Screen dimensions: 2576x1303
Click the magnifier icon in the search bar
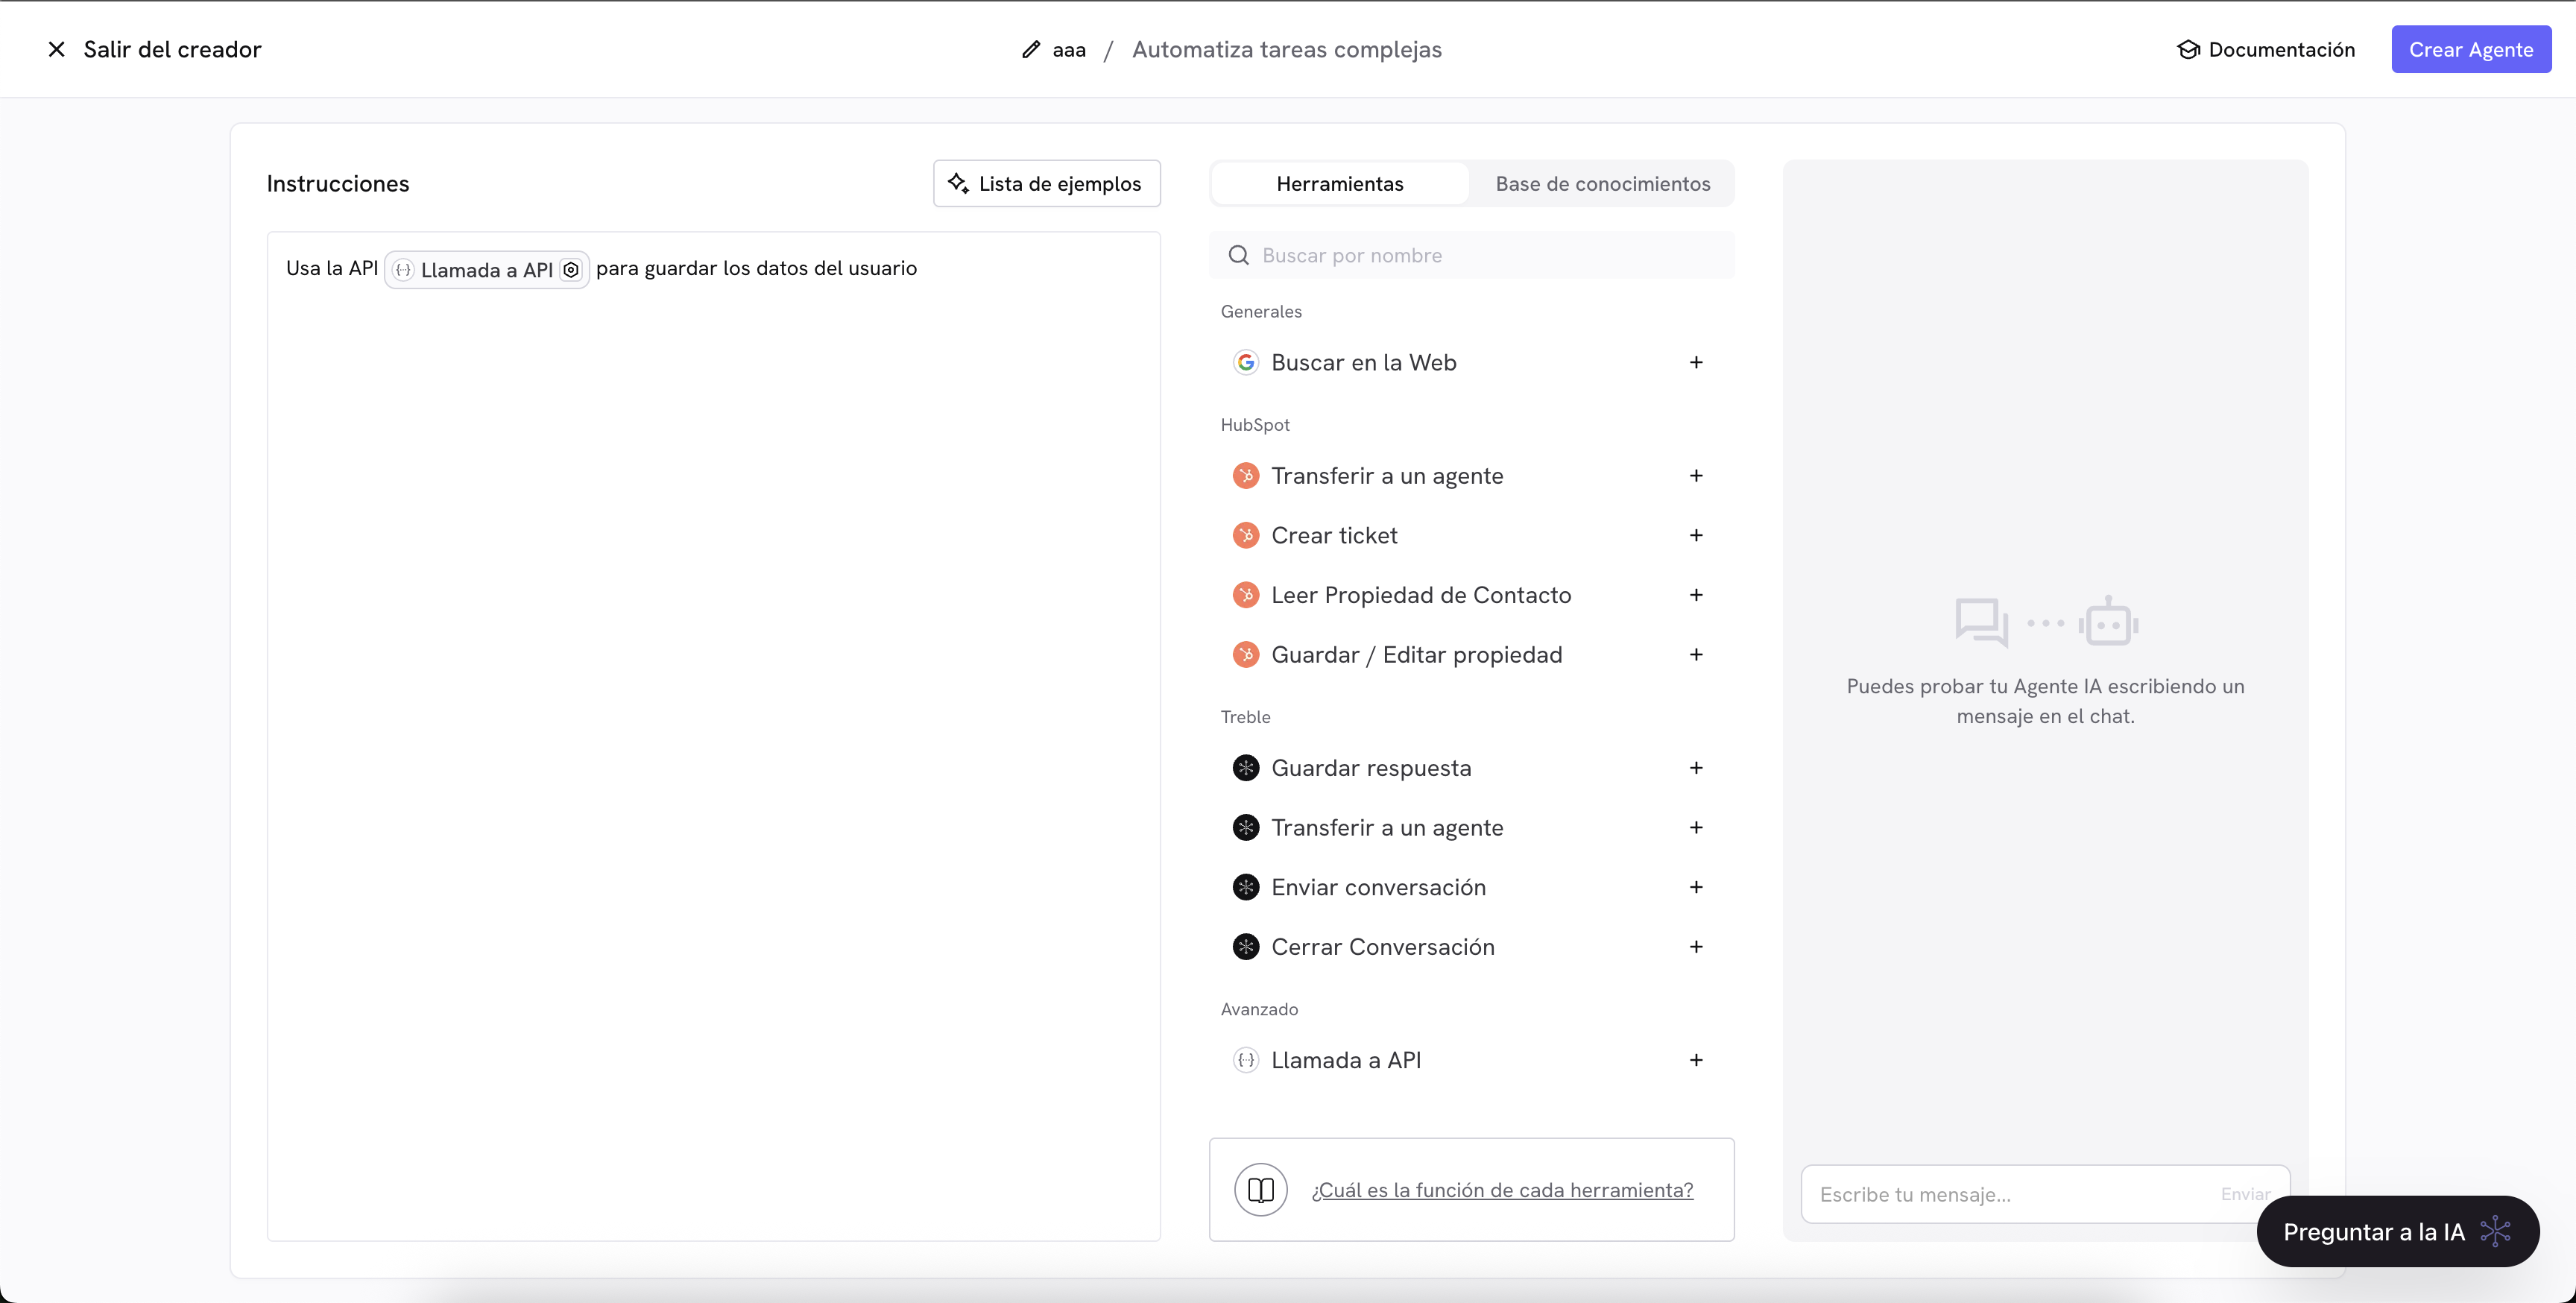(1238, 255)
